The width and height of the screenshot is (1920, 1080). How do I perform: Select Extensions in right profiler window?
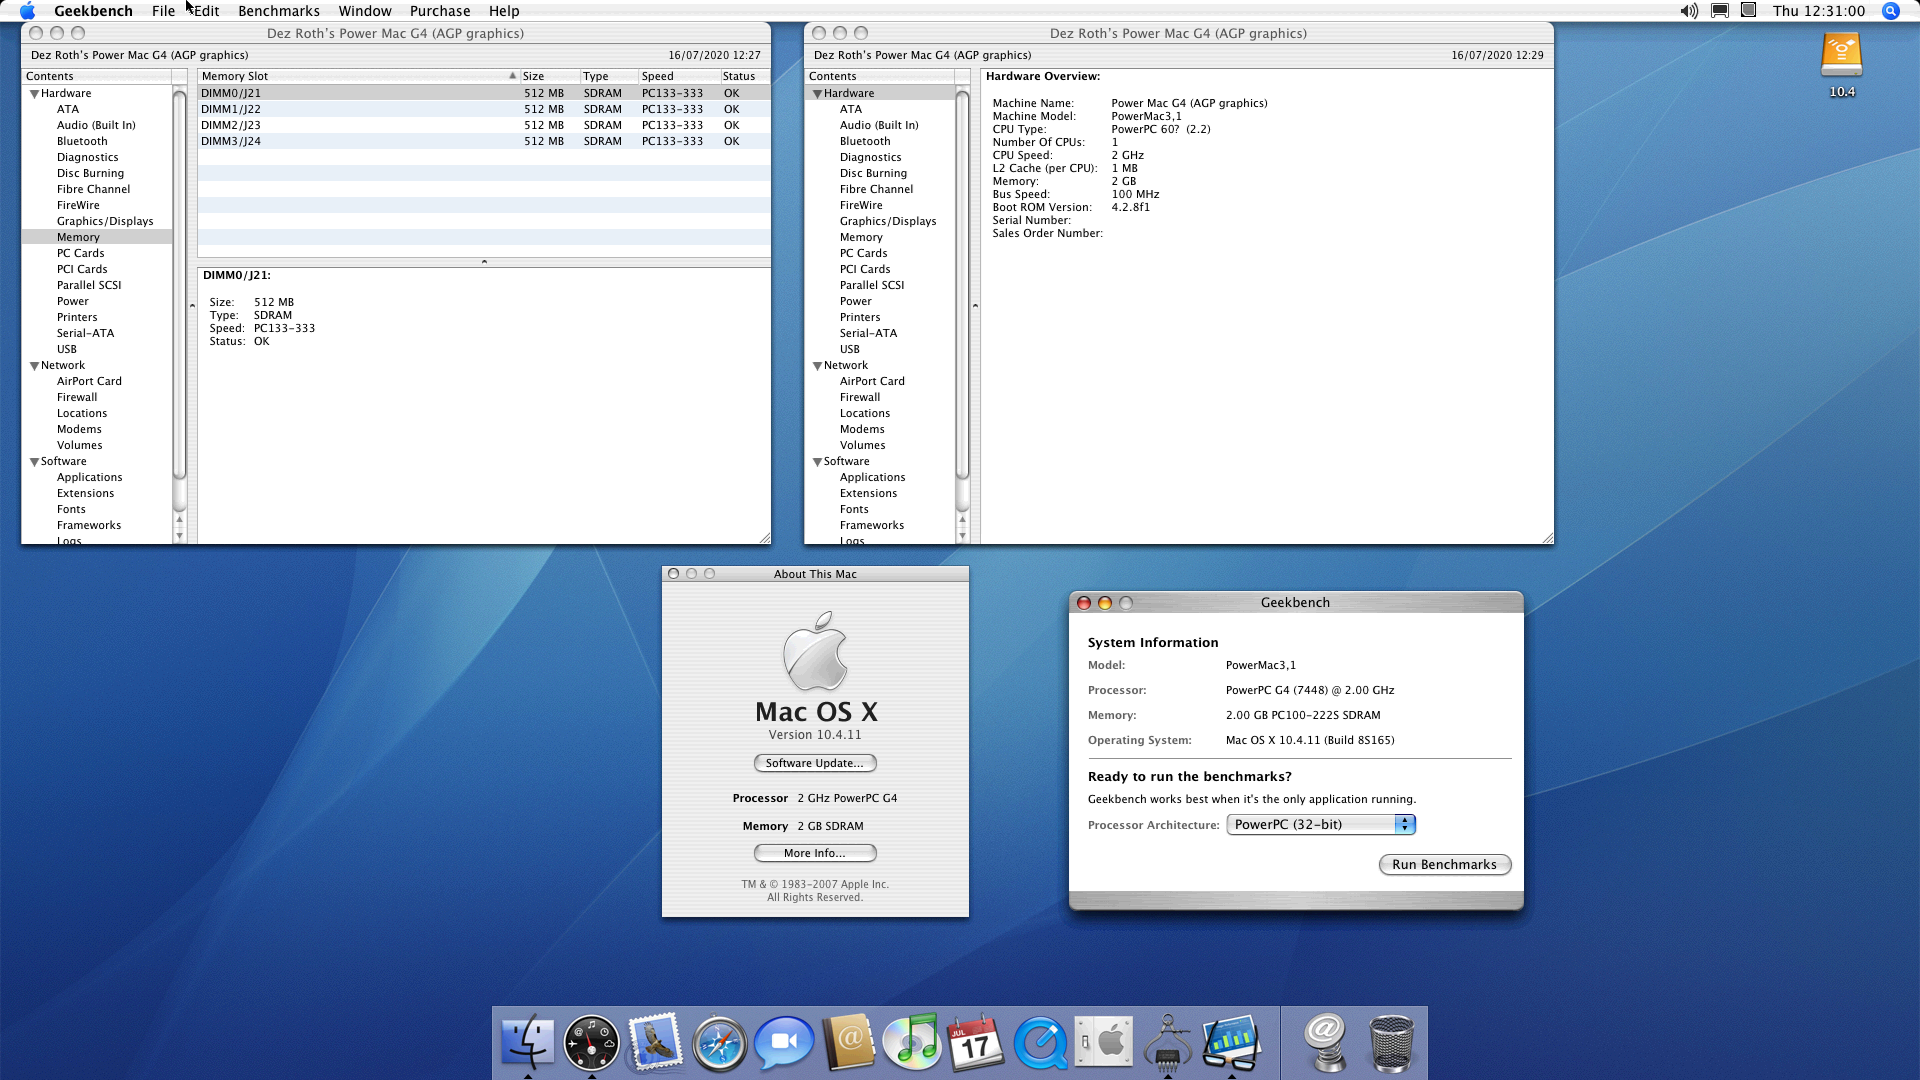(x=868, y=493)
